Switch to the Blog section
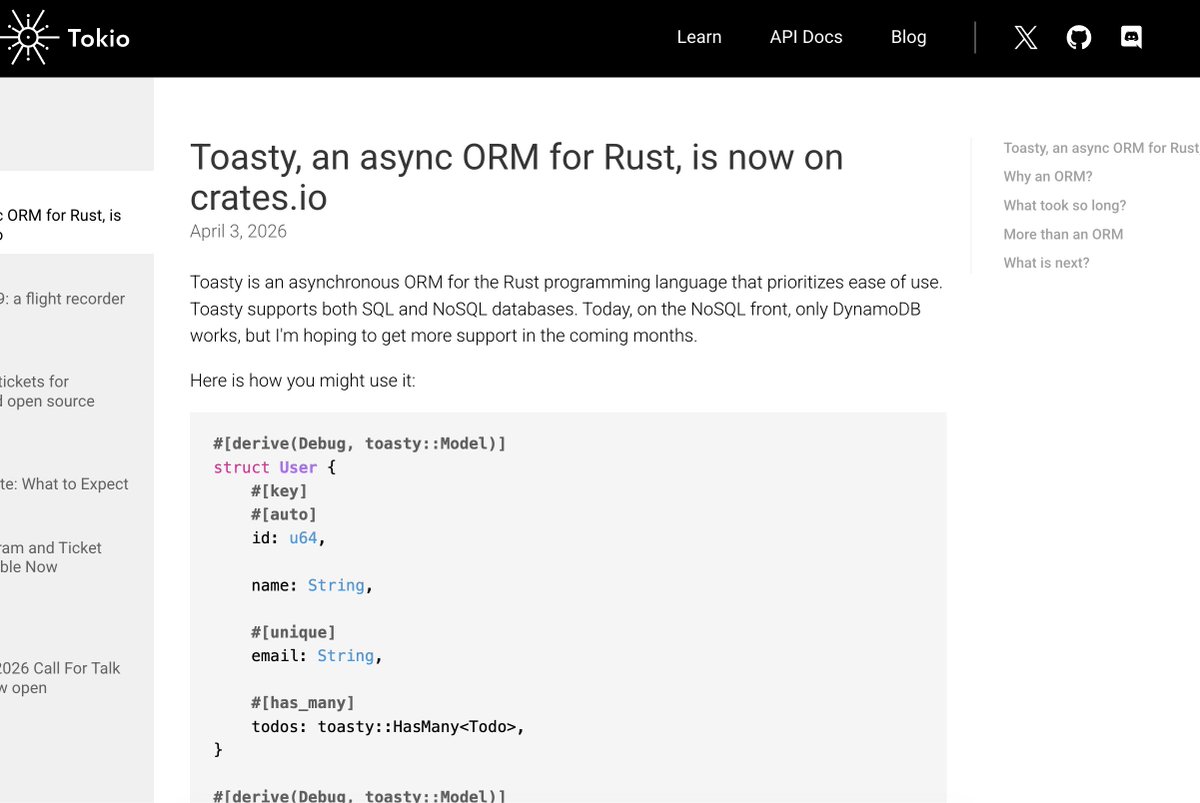 tap(908, 37)
